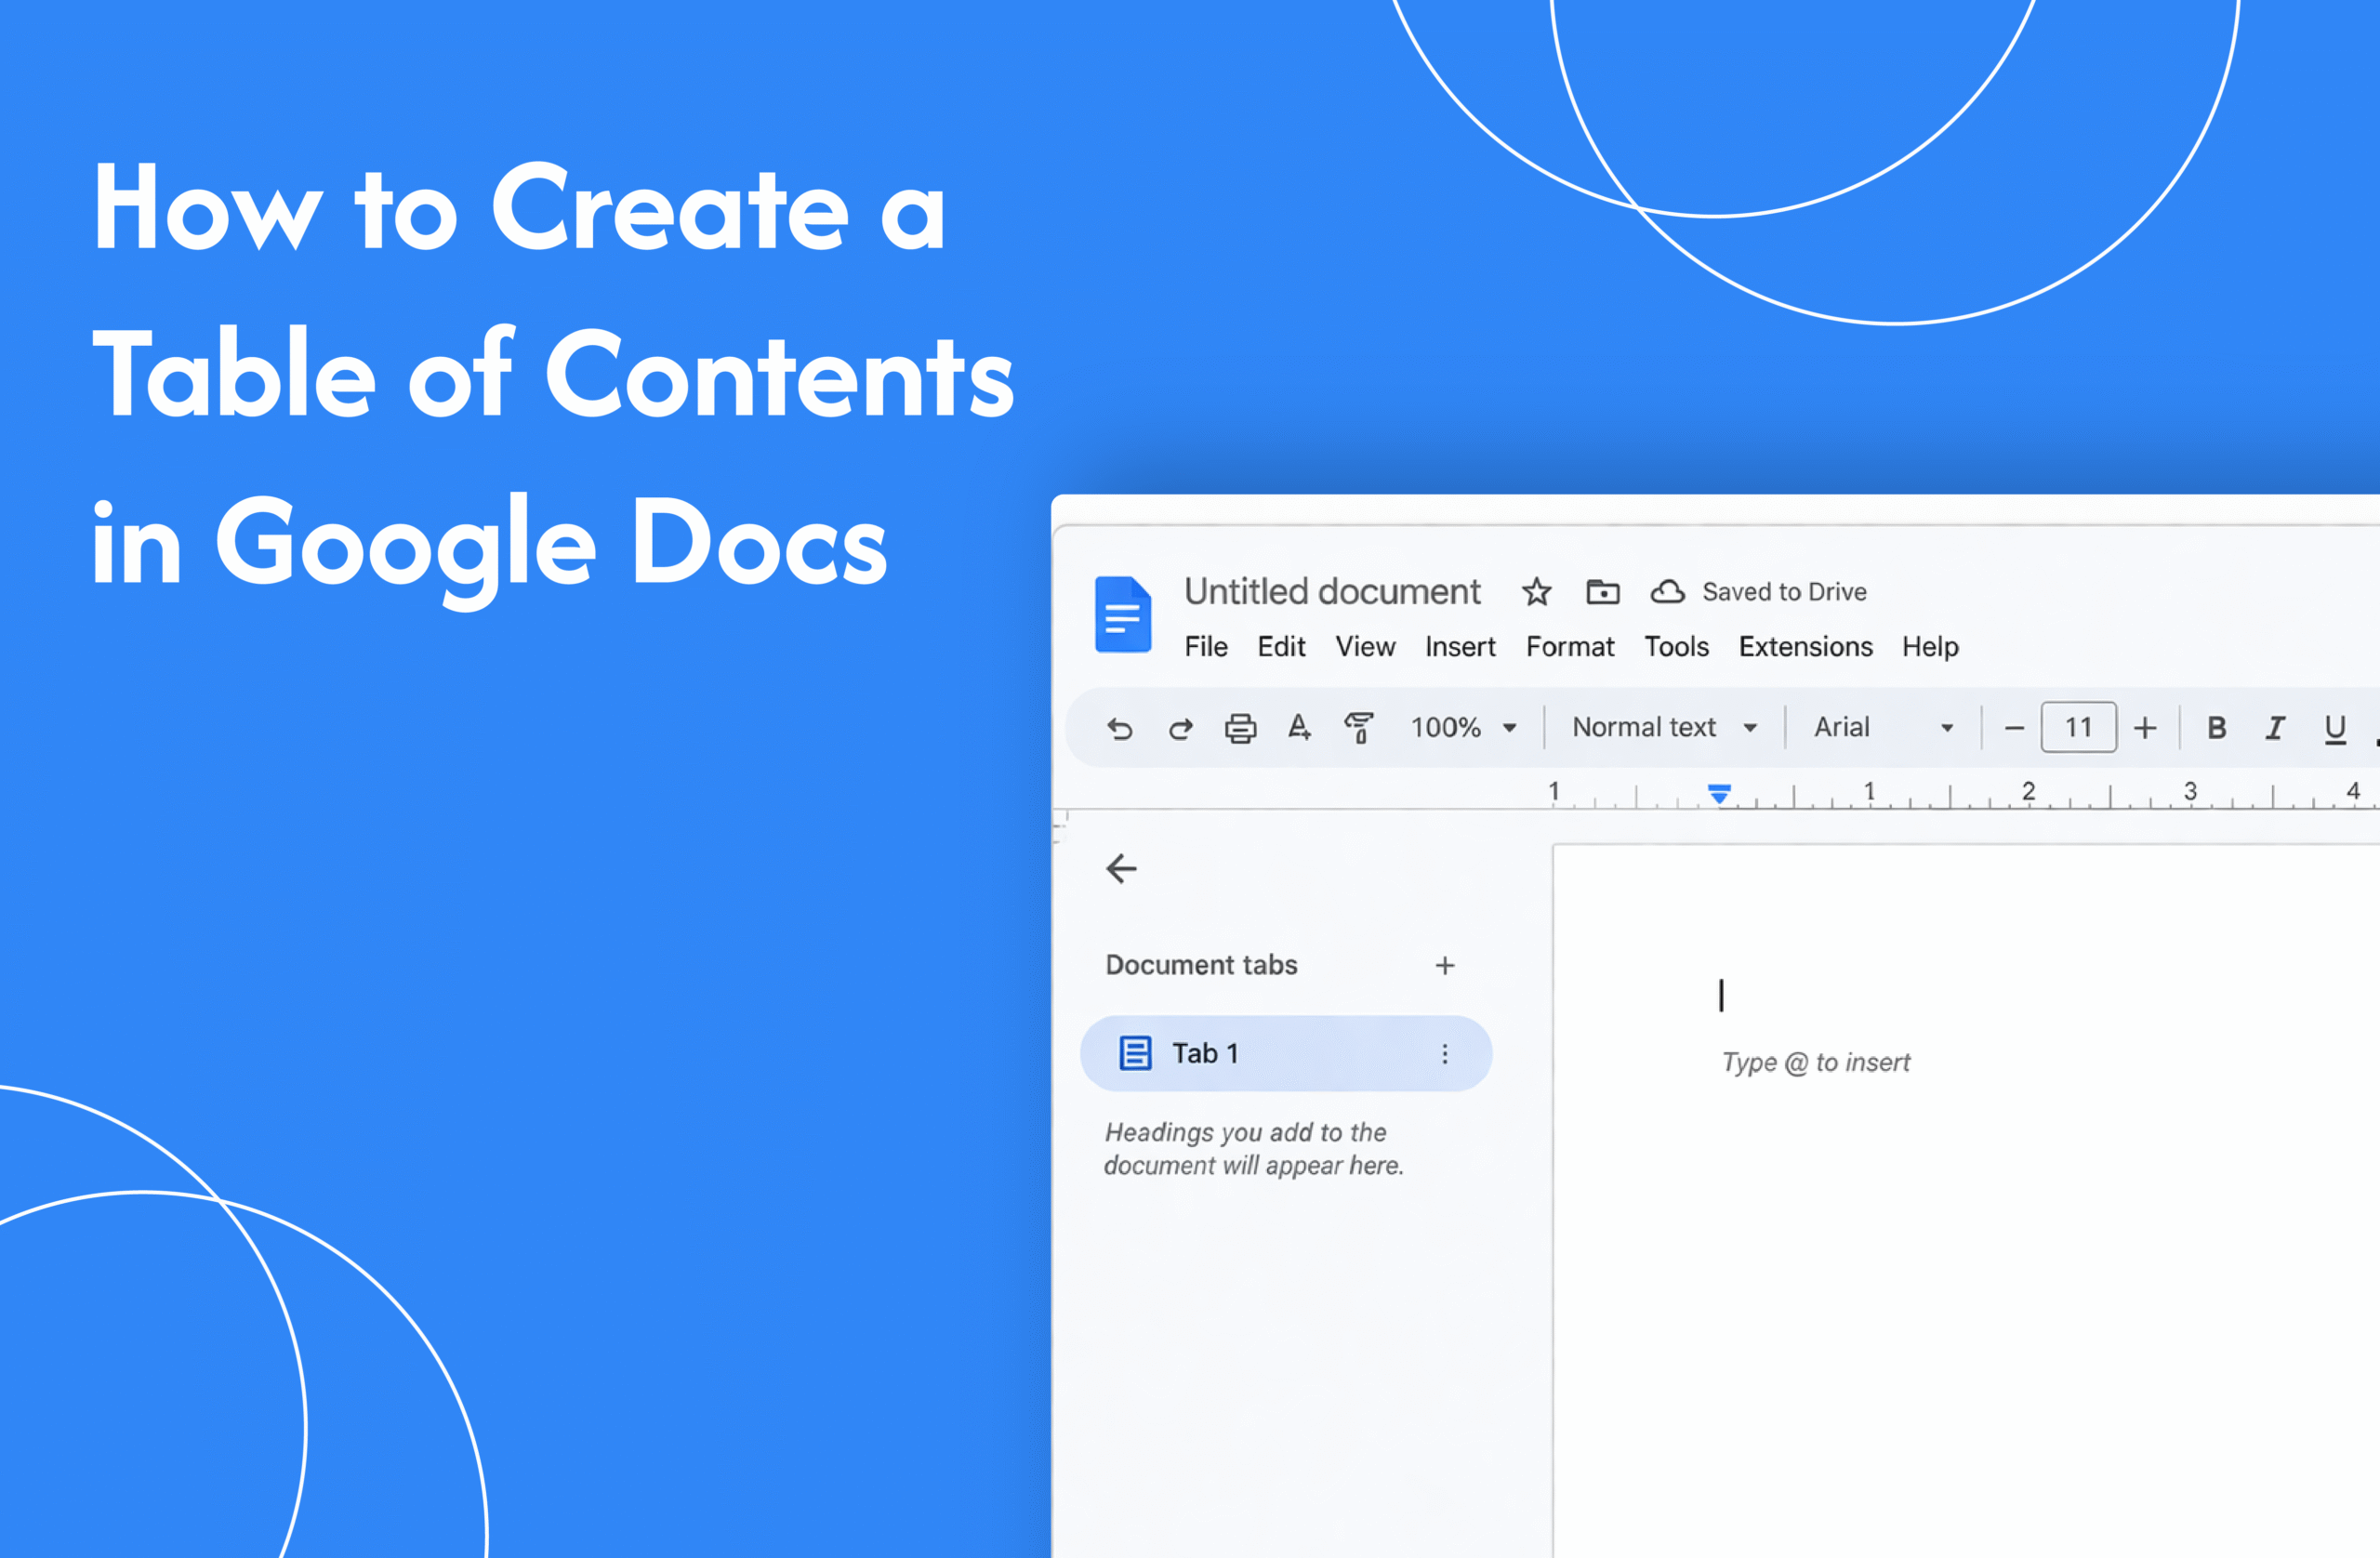Open Tab 1 options menu
Viewport: 2380px width, 1558px height.
point(1444,1053)
